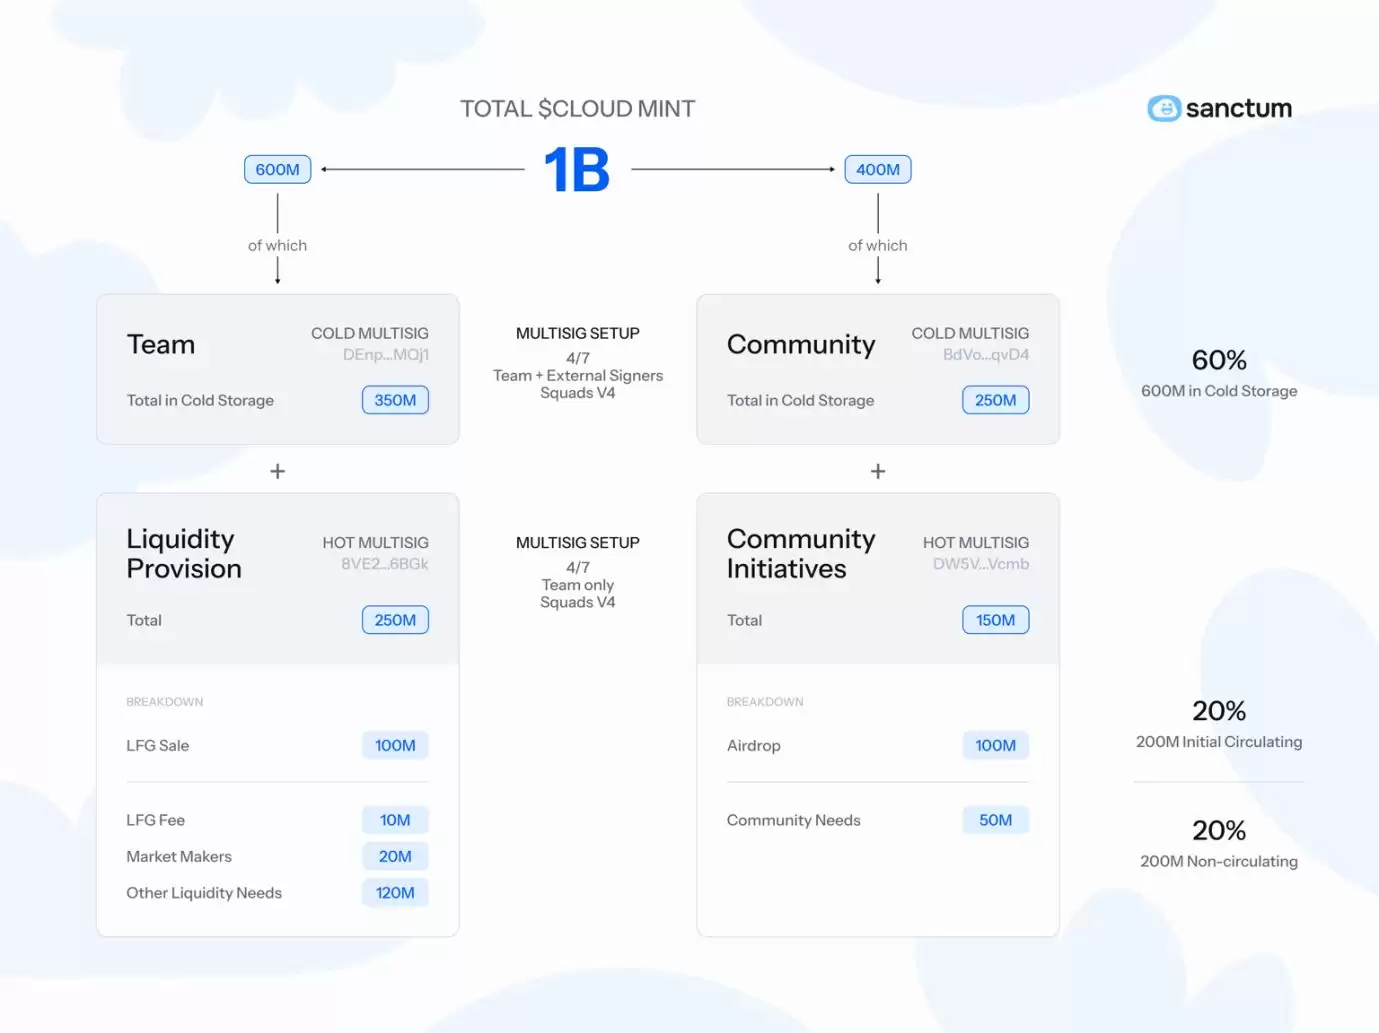
Task: Click the plus sign below Team card
Action: coord(278,471)
